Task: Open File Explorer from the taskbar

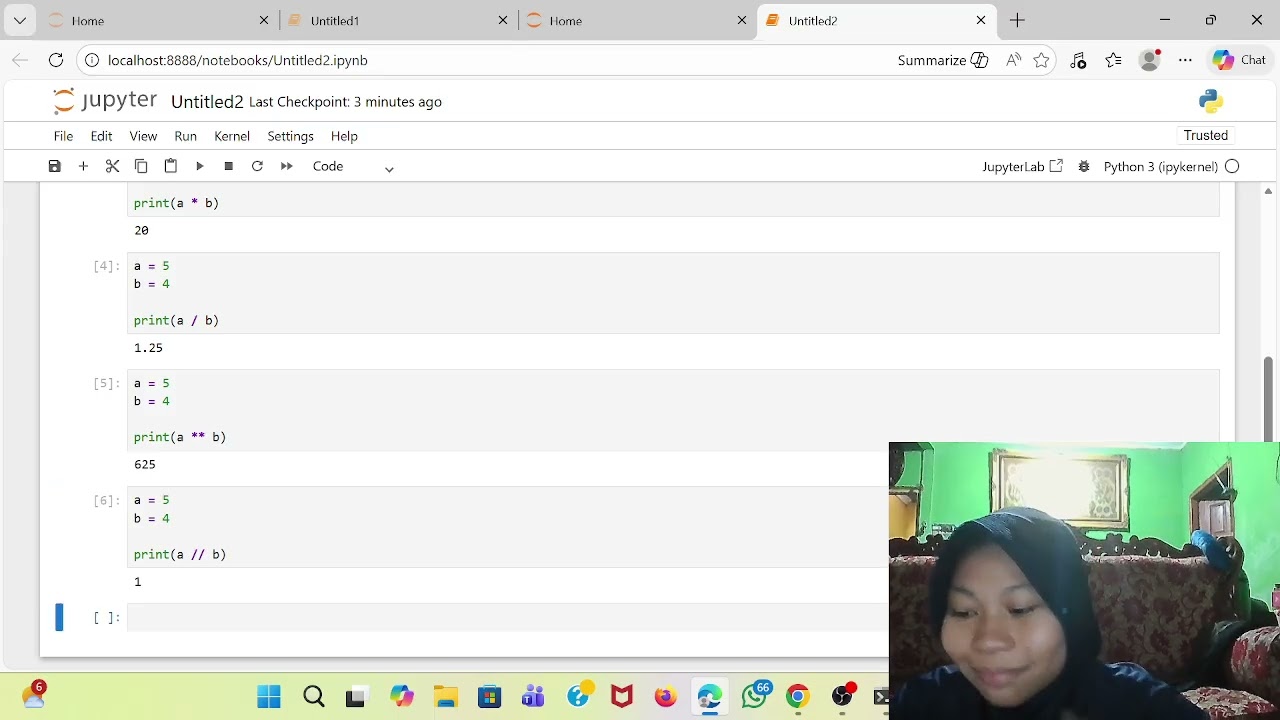Action: pyautogui.click(x=446, y=696)
